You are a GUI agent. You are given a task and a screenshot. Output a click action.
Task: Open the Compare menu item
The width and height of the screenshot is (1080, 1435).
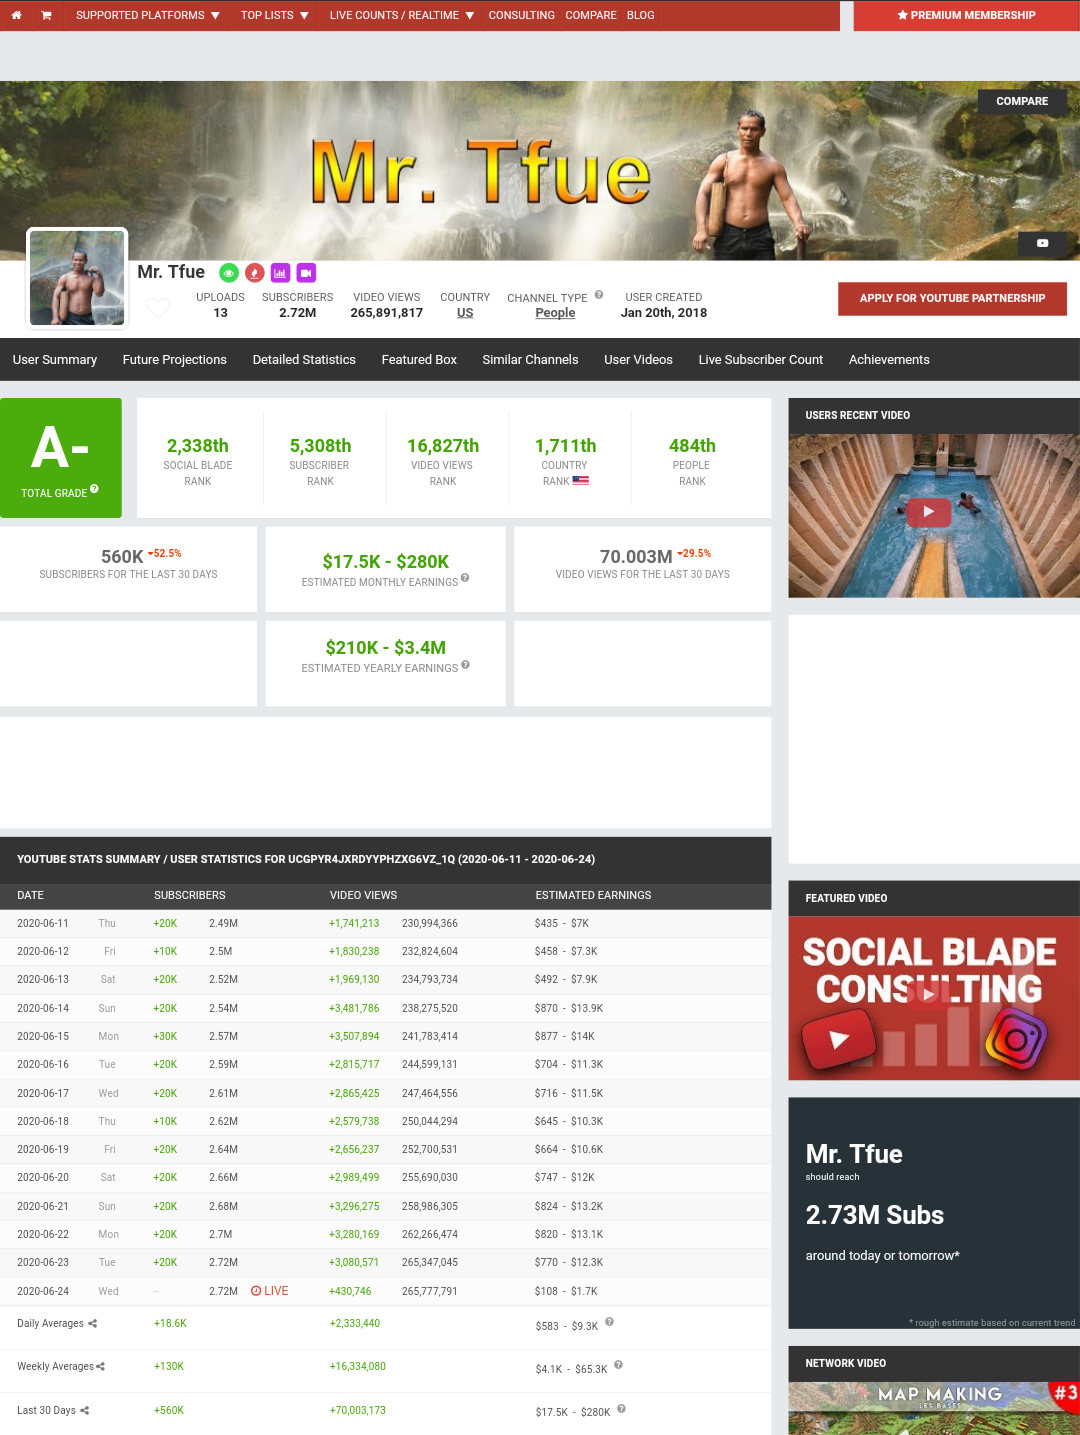(x=591, y=15)
